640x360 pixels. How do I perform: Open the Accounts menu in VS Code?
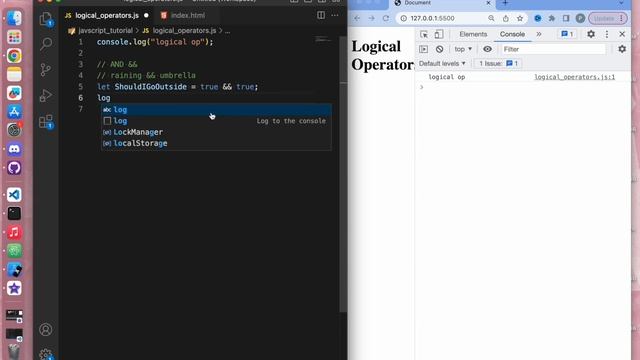click(46, 329)
